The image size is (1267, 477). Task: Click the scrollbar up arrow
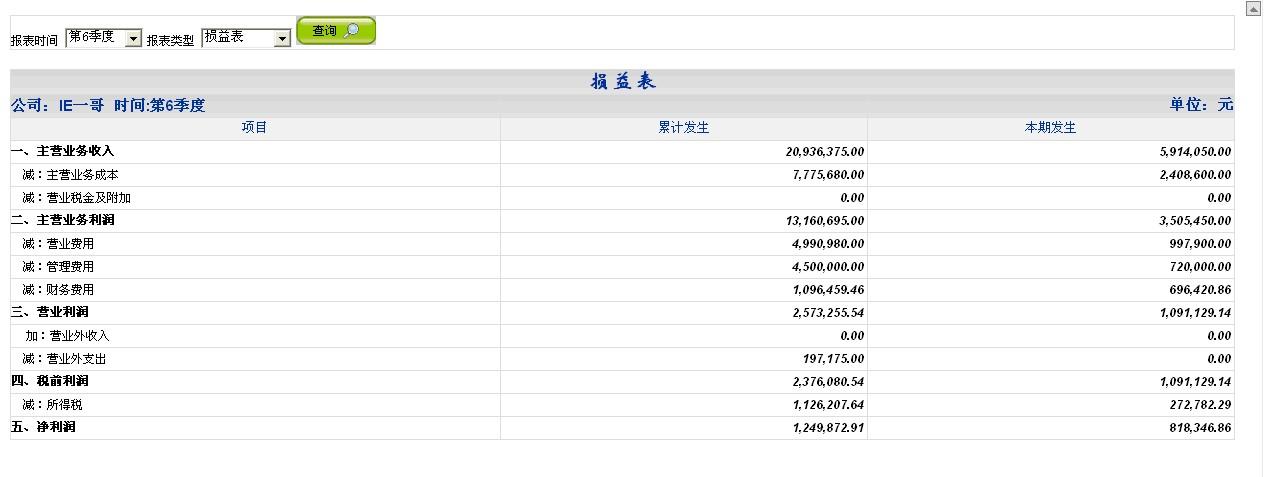tap(1253, 8)
